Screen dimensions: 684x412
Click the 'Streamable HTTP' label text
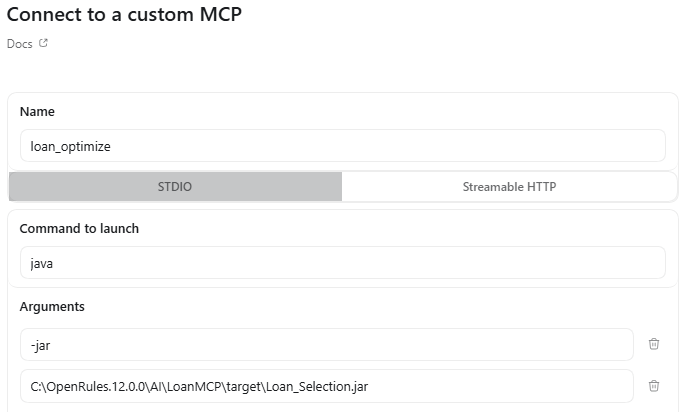click(508, 187)
